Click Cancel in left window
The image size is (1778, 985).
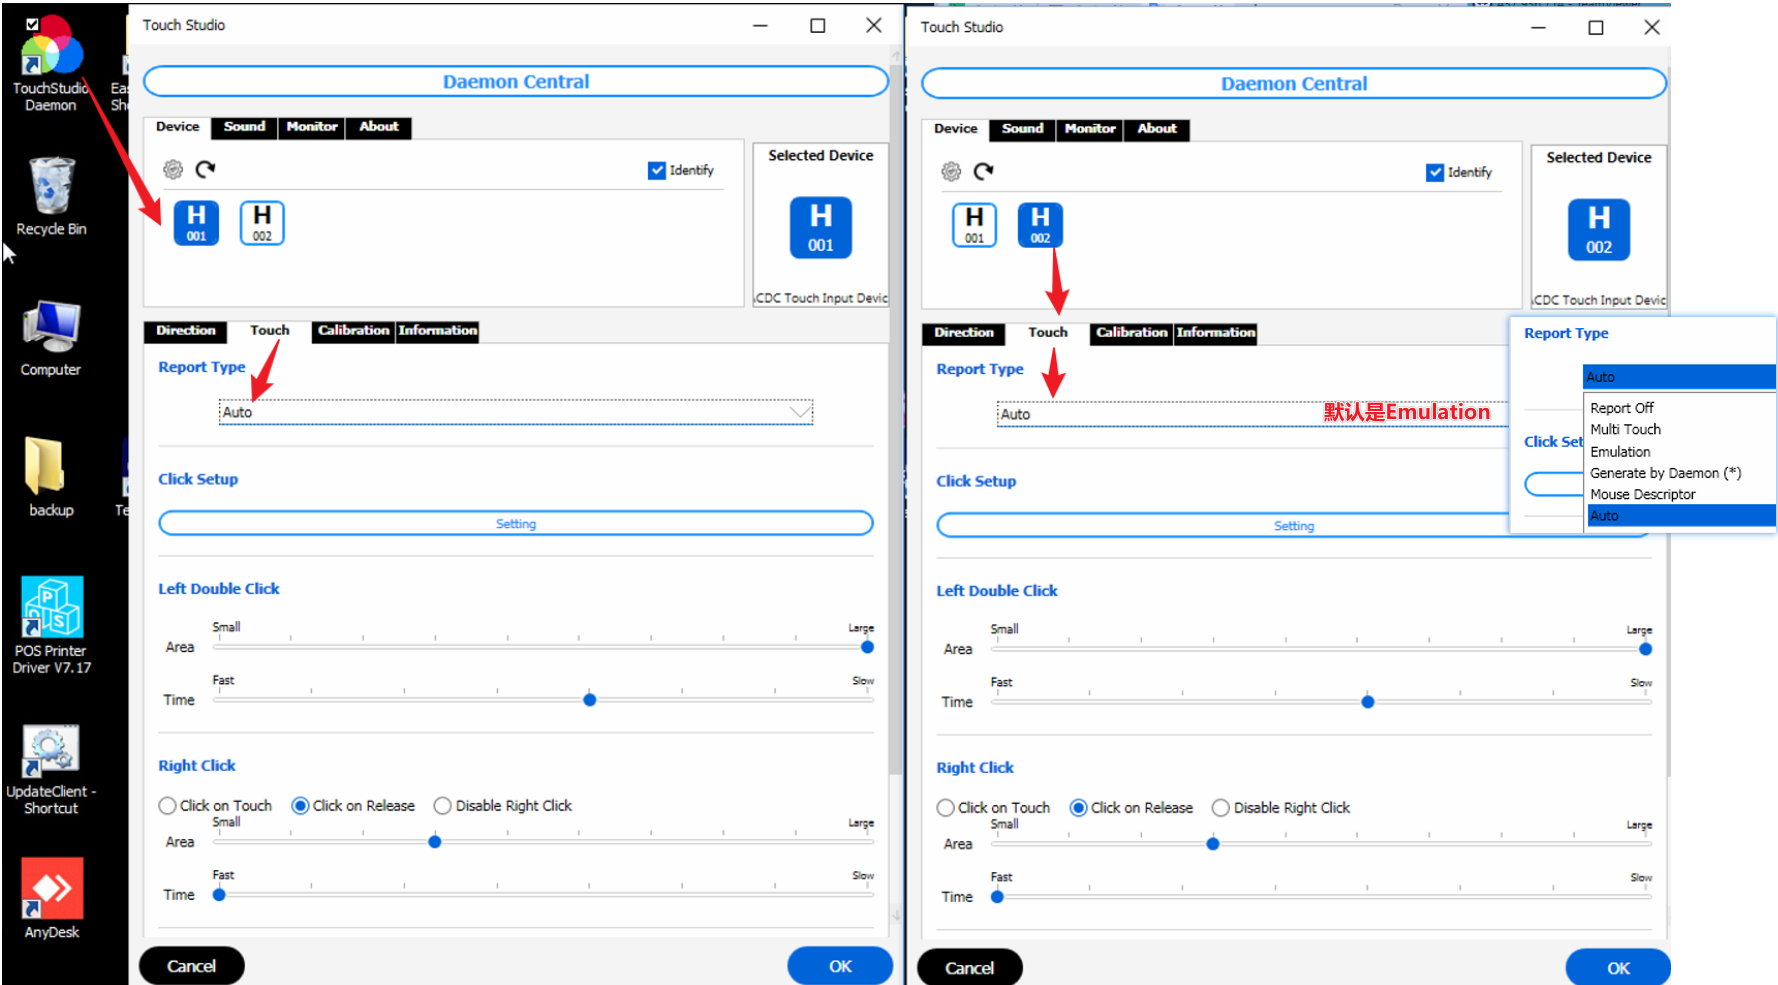[x=191, y=966]
